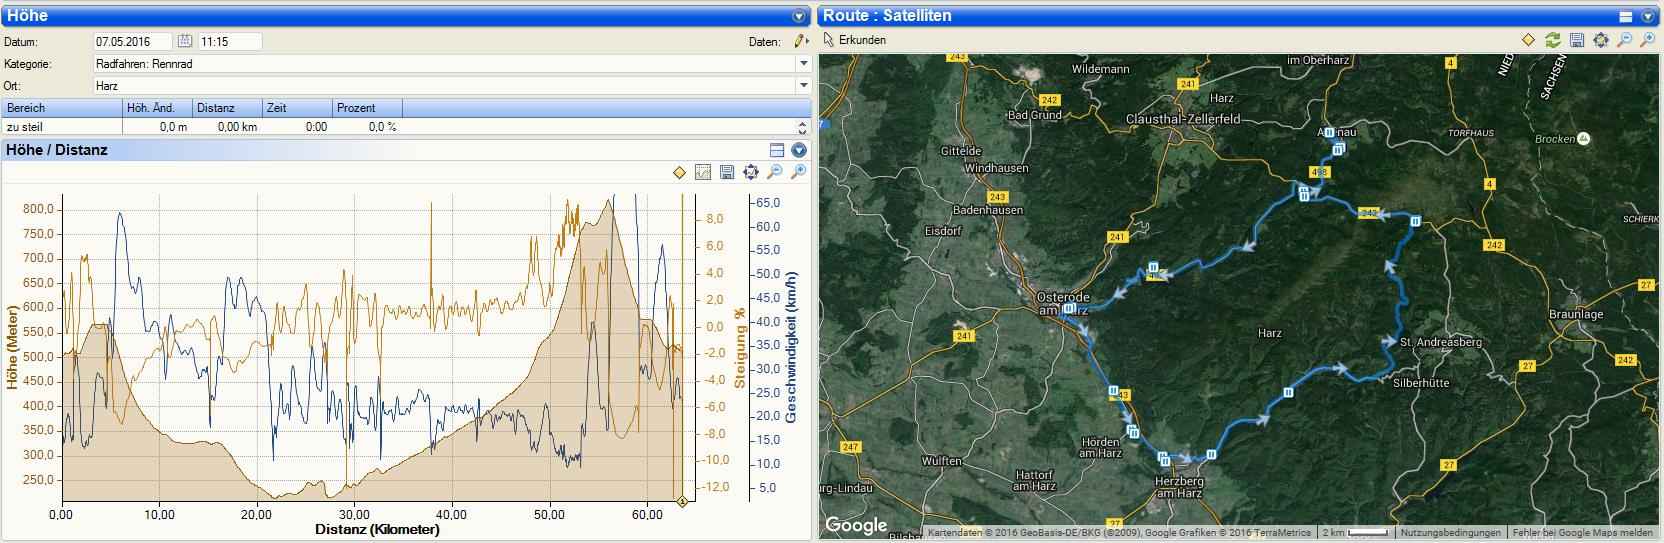Image resolution: width=1664 pixels, height=543 pixels.
Task: Save the route map image with the floppy icon
Action: pos(1577,40)
